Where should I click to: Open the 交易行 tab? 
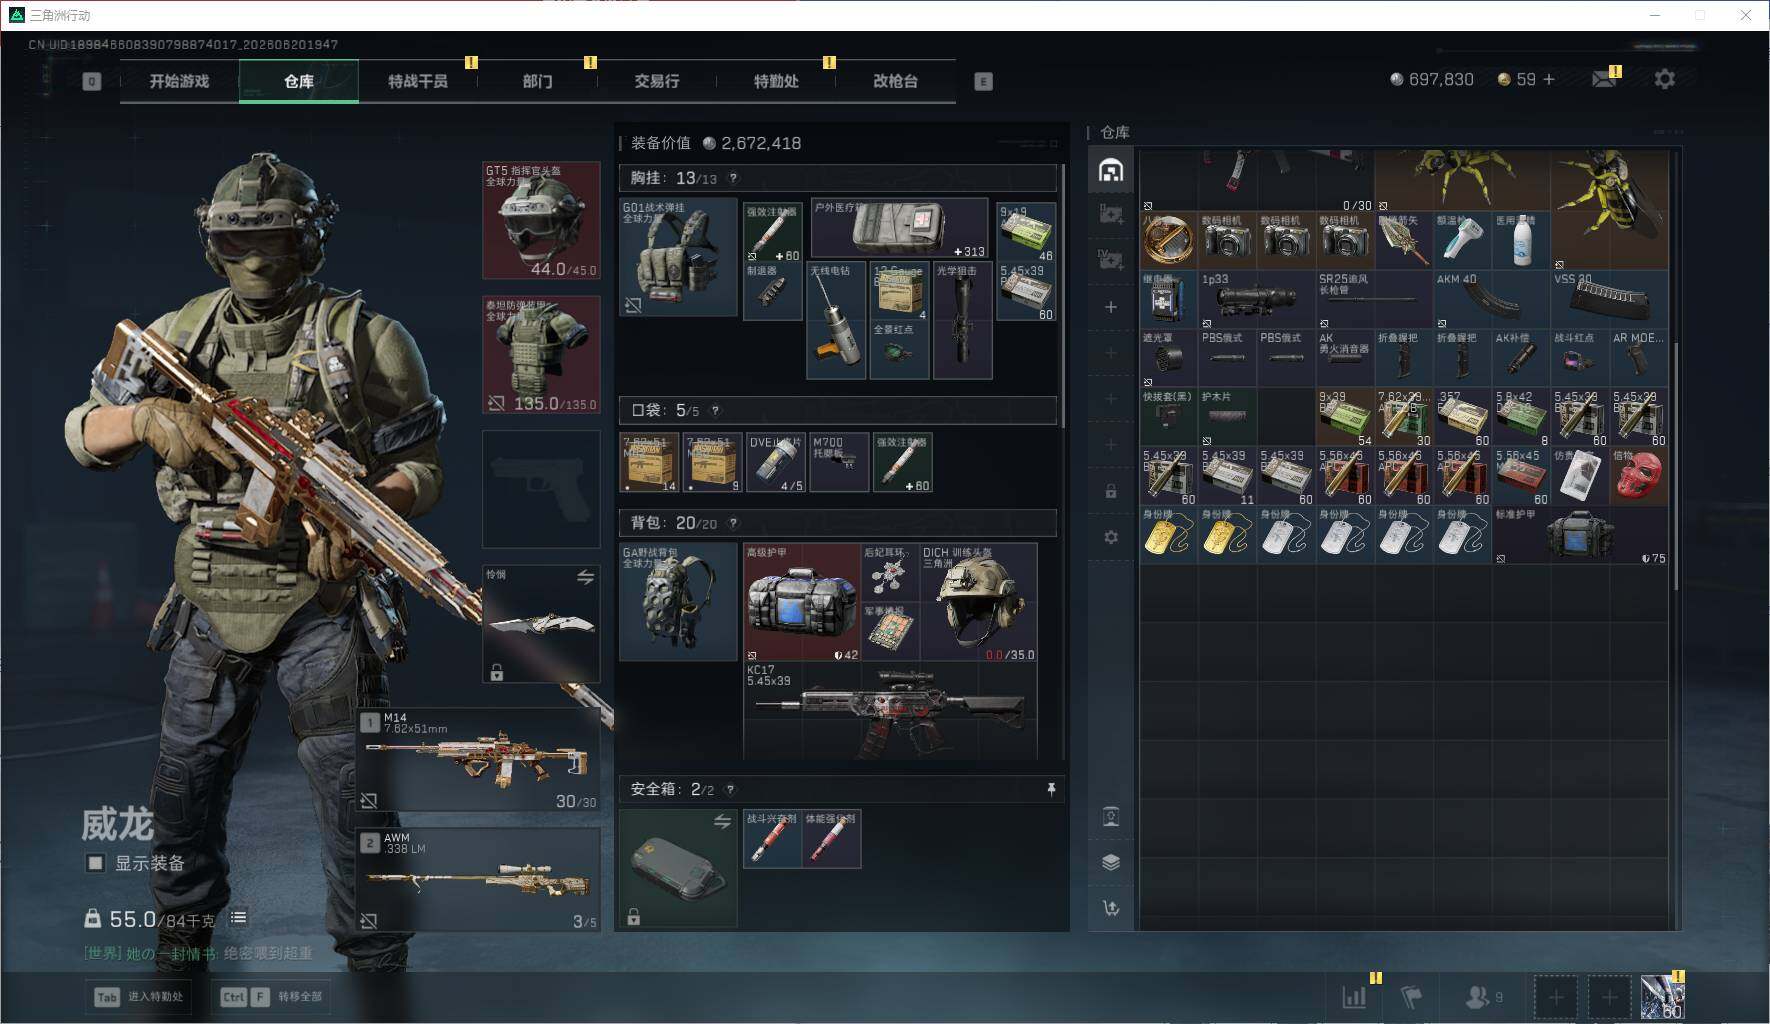656,81
